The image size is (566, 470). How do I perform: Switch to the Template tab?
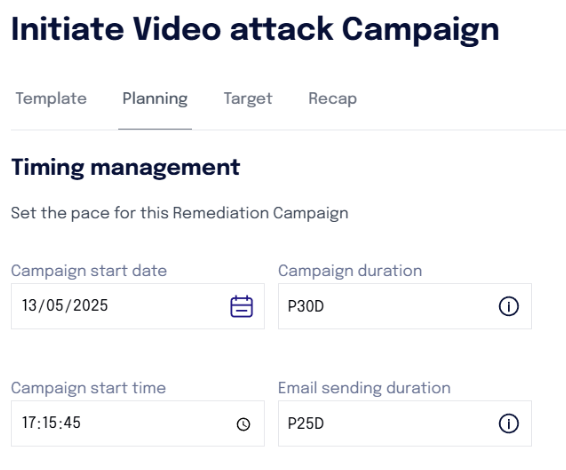tap(51, 99)
